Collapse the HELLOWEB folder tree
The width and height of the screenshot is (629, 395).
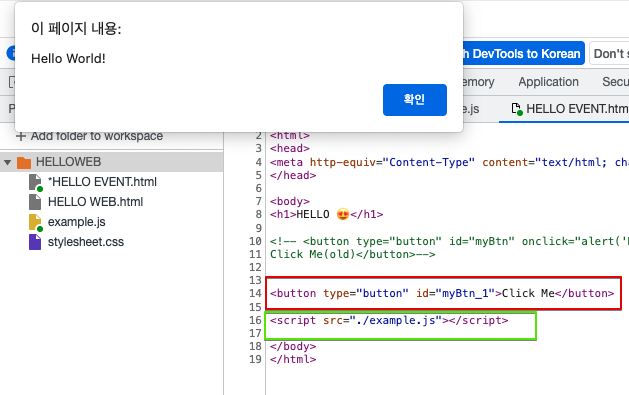(x=7, y=162)
